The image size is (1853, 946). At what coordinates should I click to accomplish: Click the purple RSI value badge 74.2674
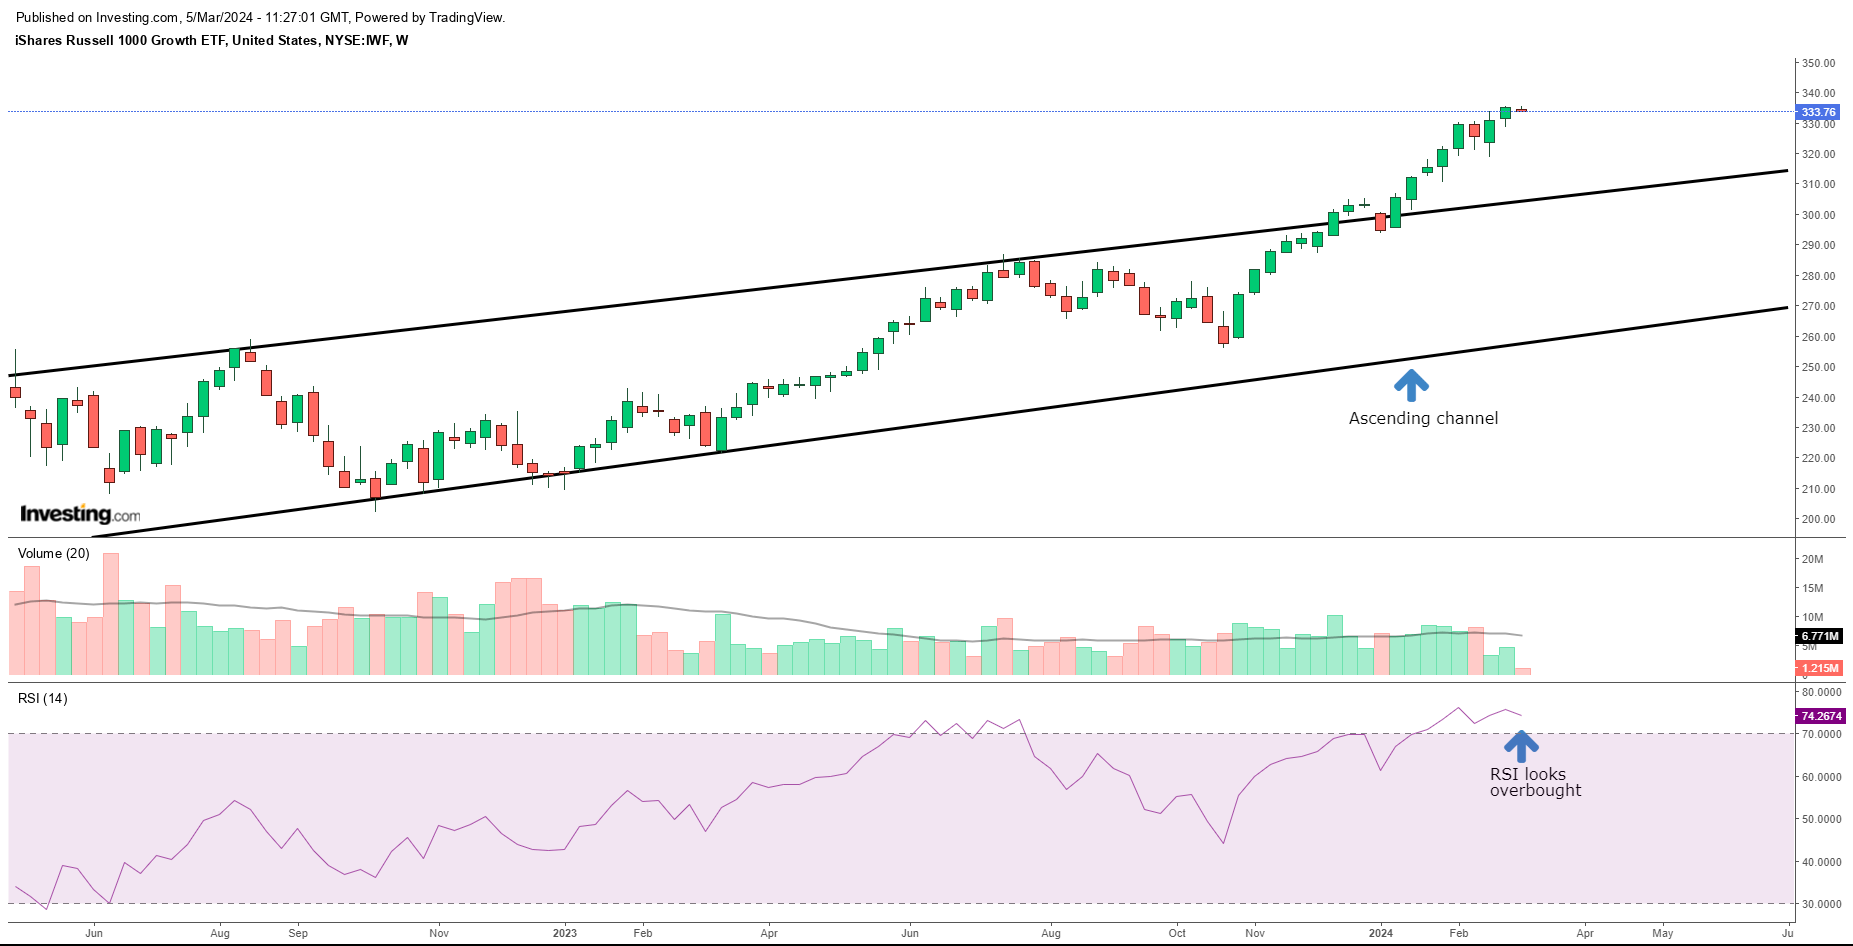pos(1820,716)
